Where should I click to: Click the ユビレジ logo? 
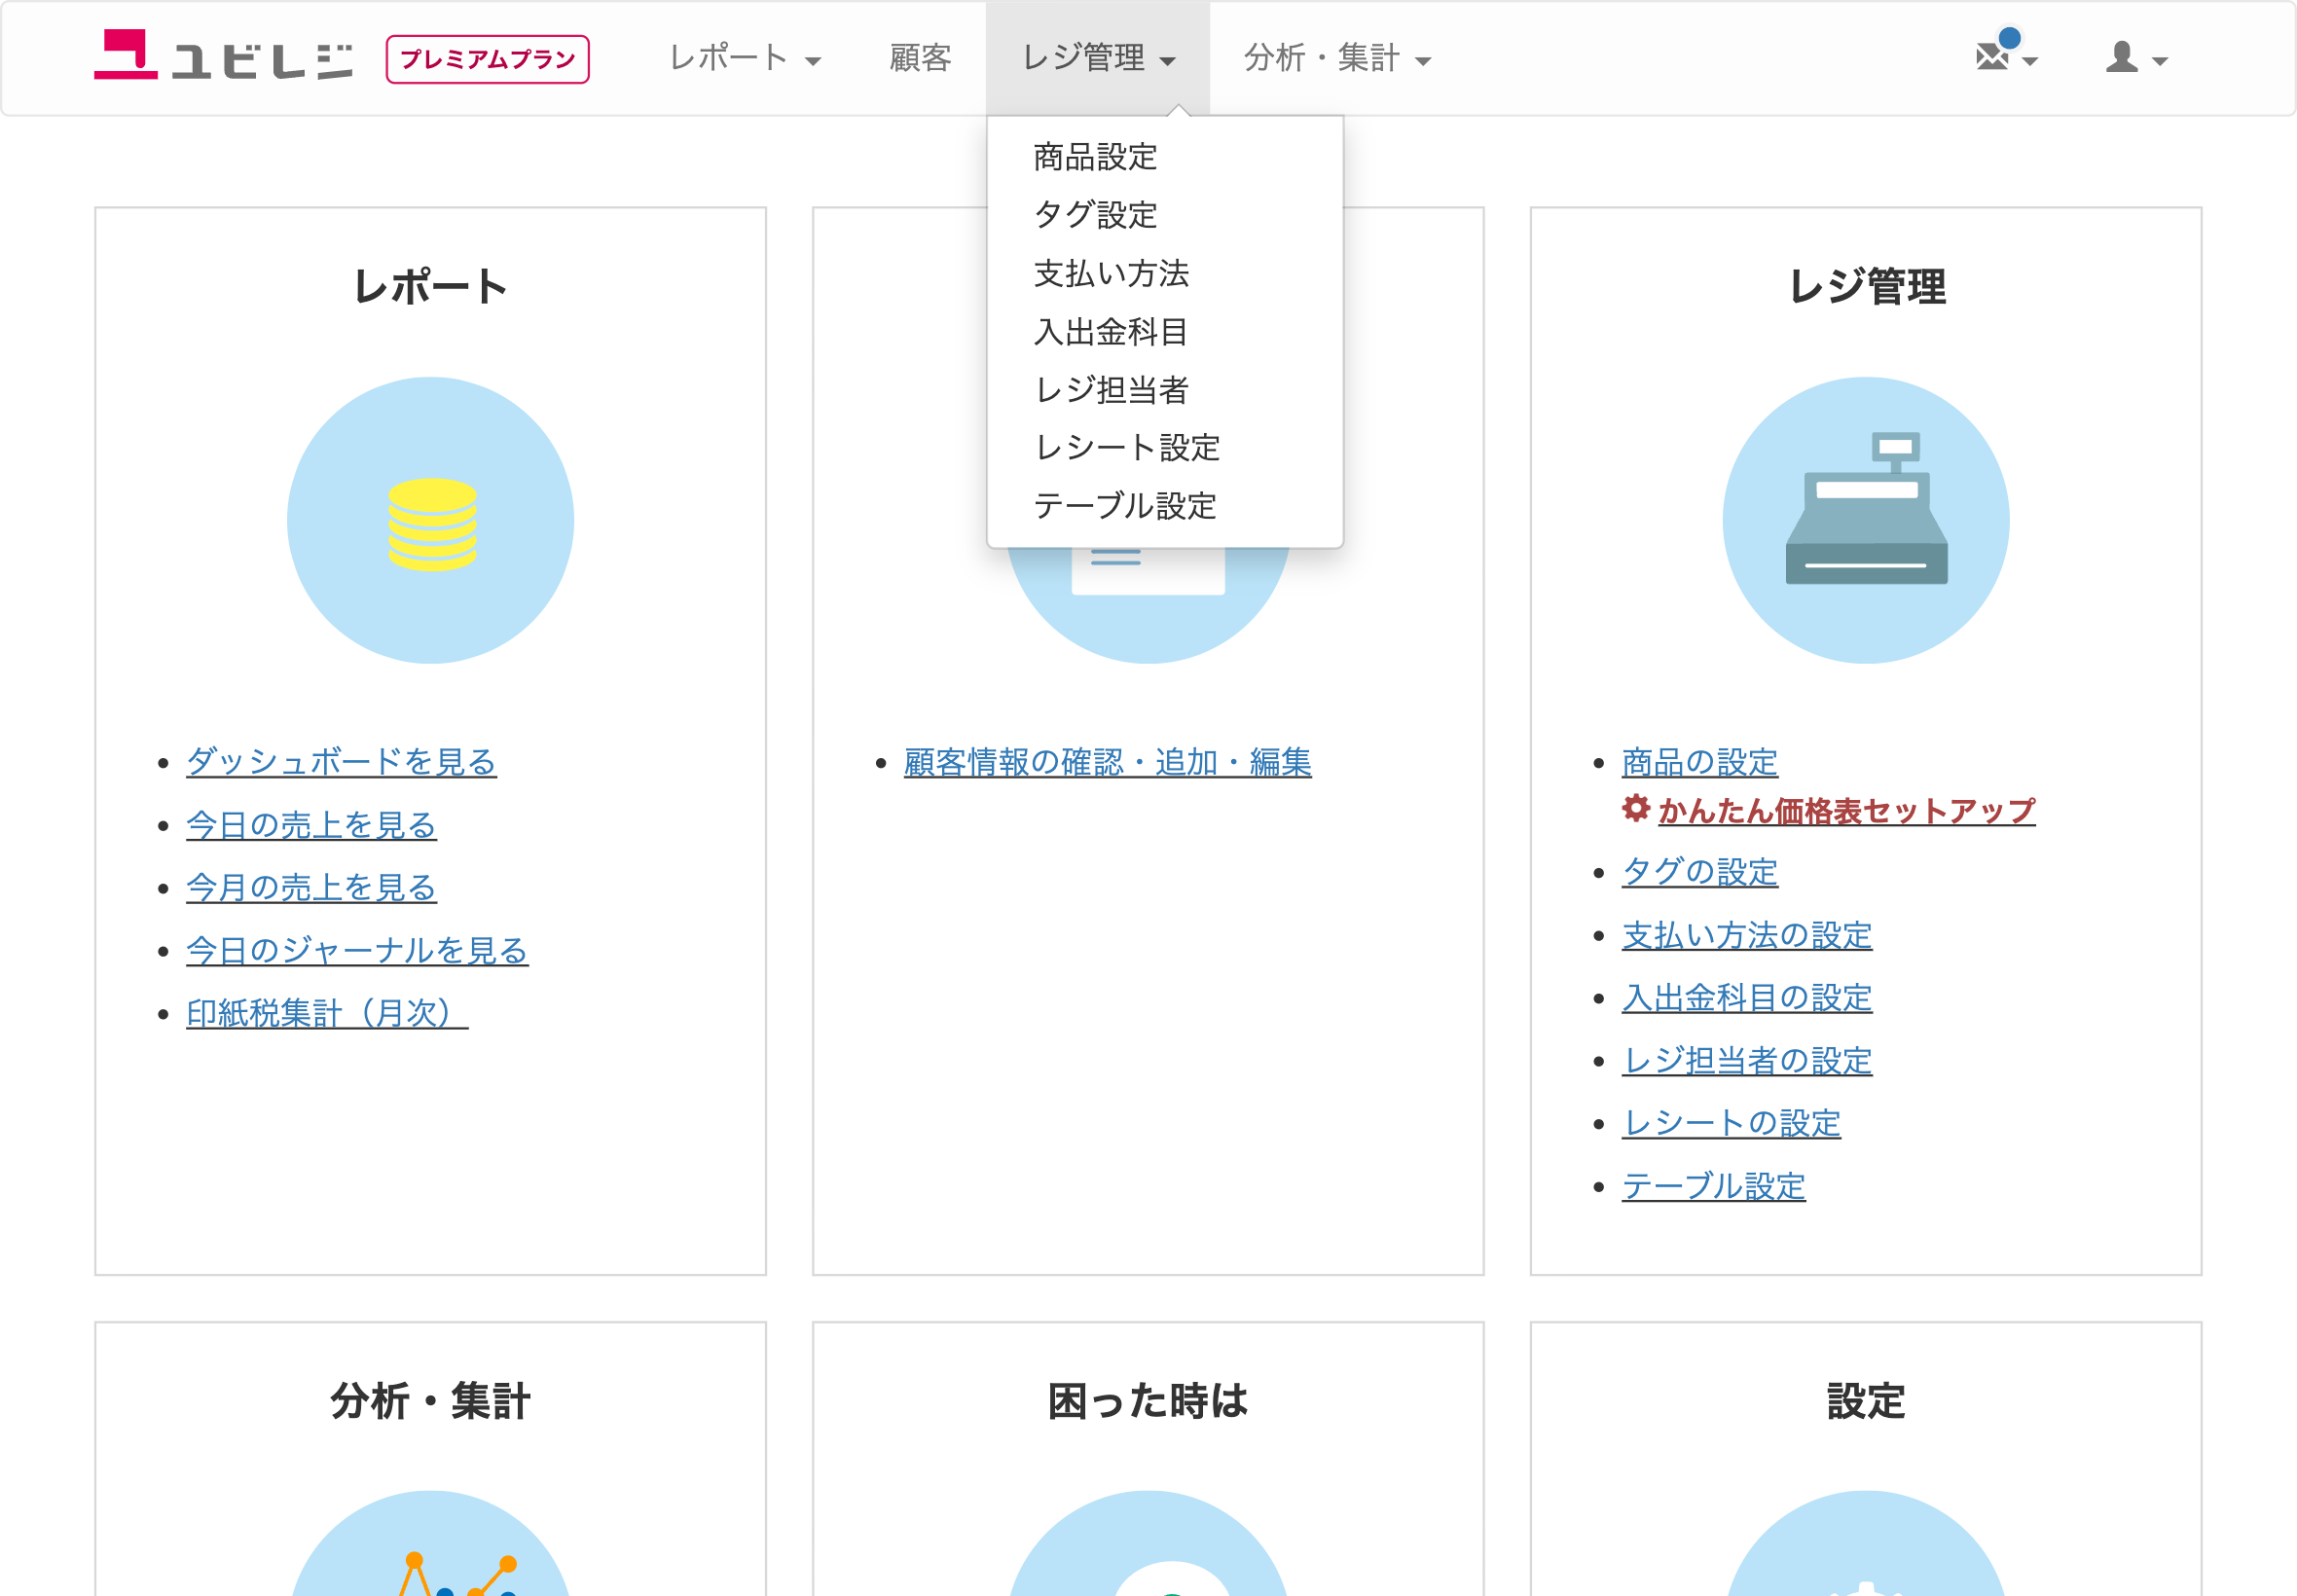coord(223,56)
